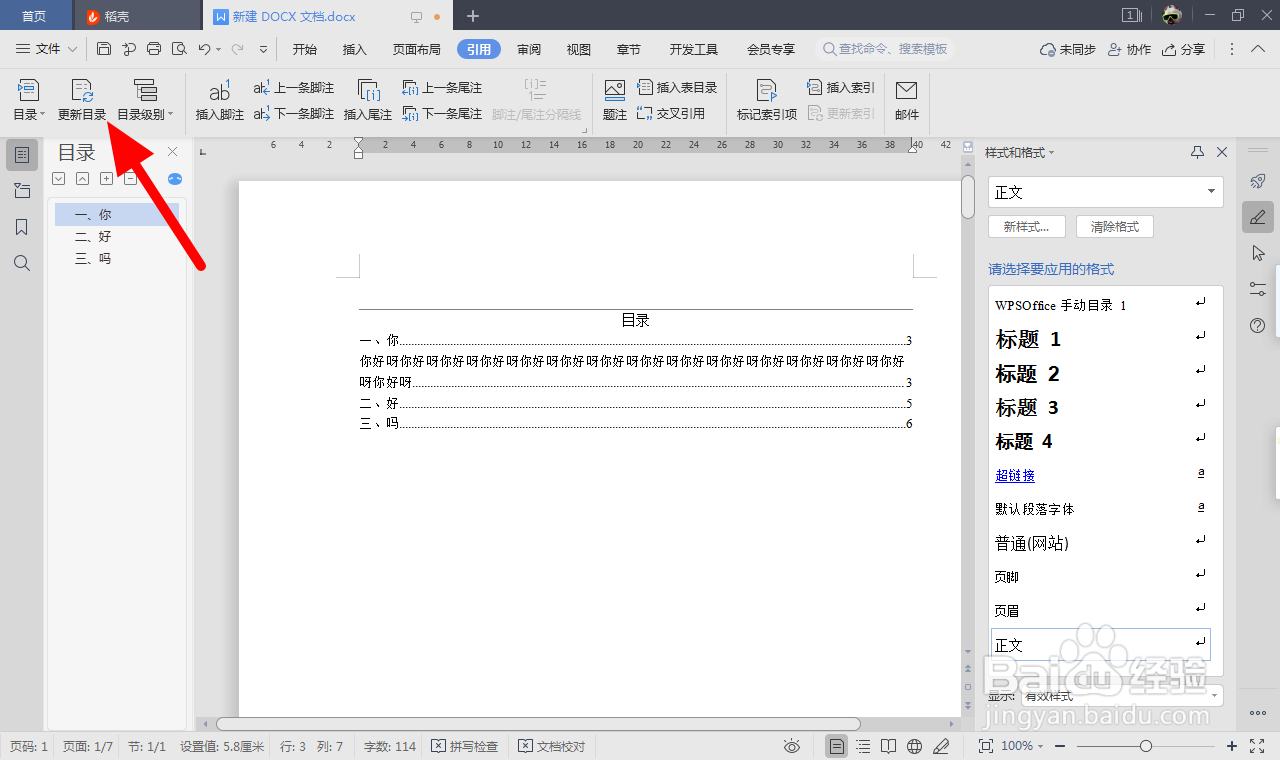The height and width of the screenshot is (760, 1280).
Task: Click the 查找命令、搜索模板 search box
Action: [x=885, y=49]
